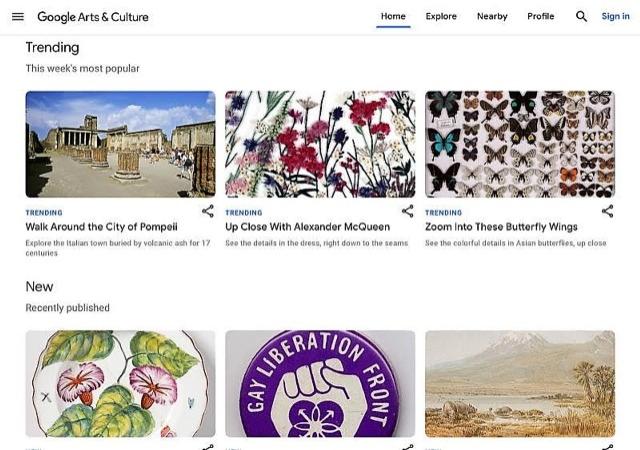This screenshot has height=450, width=640.
Task: Share the Butterfly Wings story
Action: click(x=607, y=211)
